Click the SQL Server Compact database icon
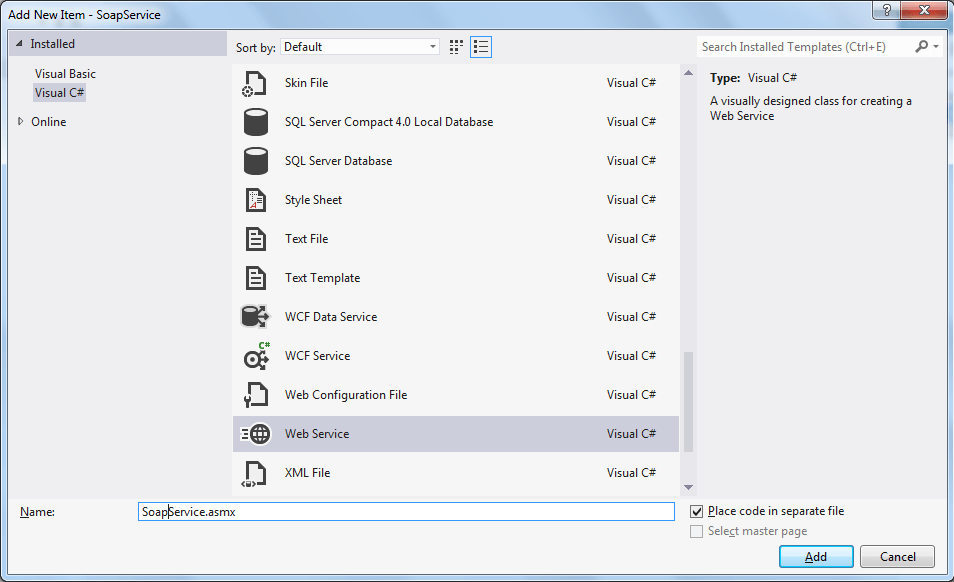The image size is (954, 582). coord(256,122)
